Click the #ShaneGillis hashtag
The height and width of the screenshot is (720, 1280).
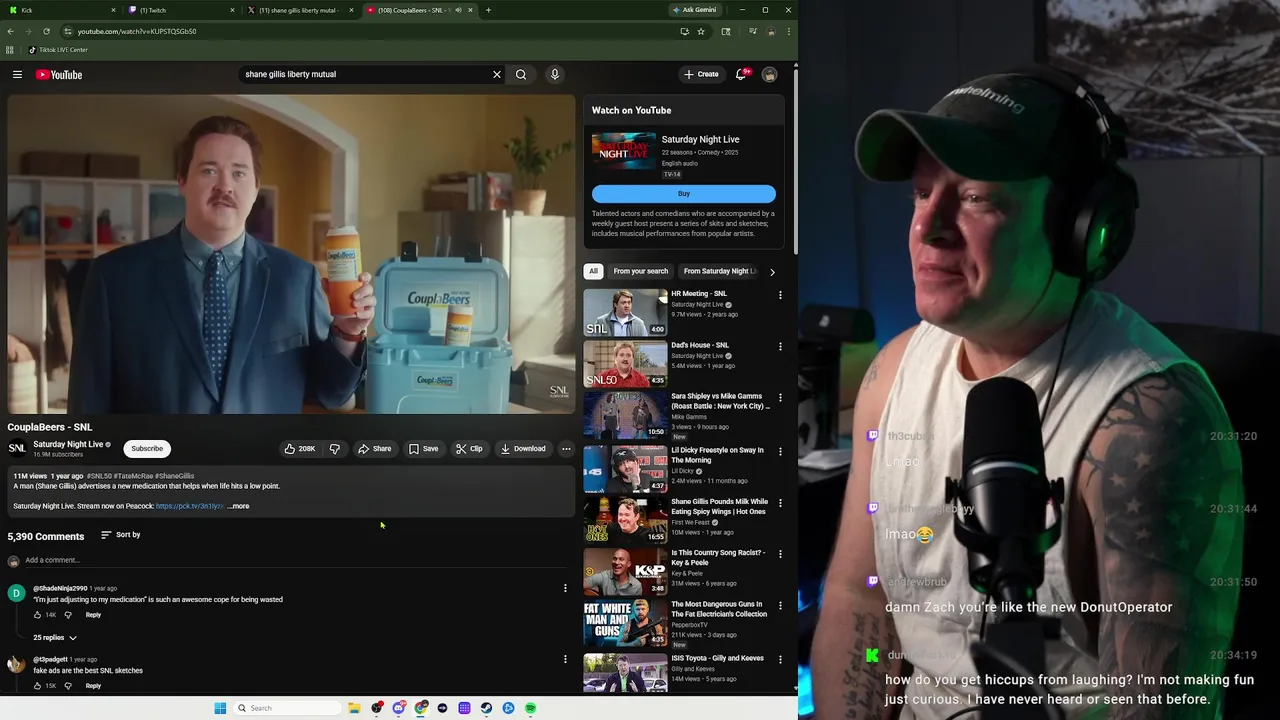tap(175, 476)
